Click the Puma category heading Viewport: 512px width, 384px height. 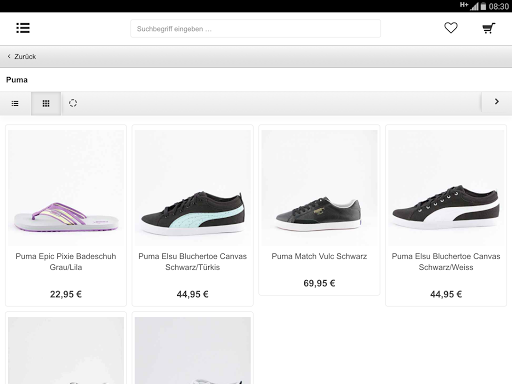pos(17,80)
